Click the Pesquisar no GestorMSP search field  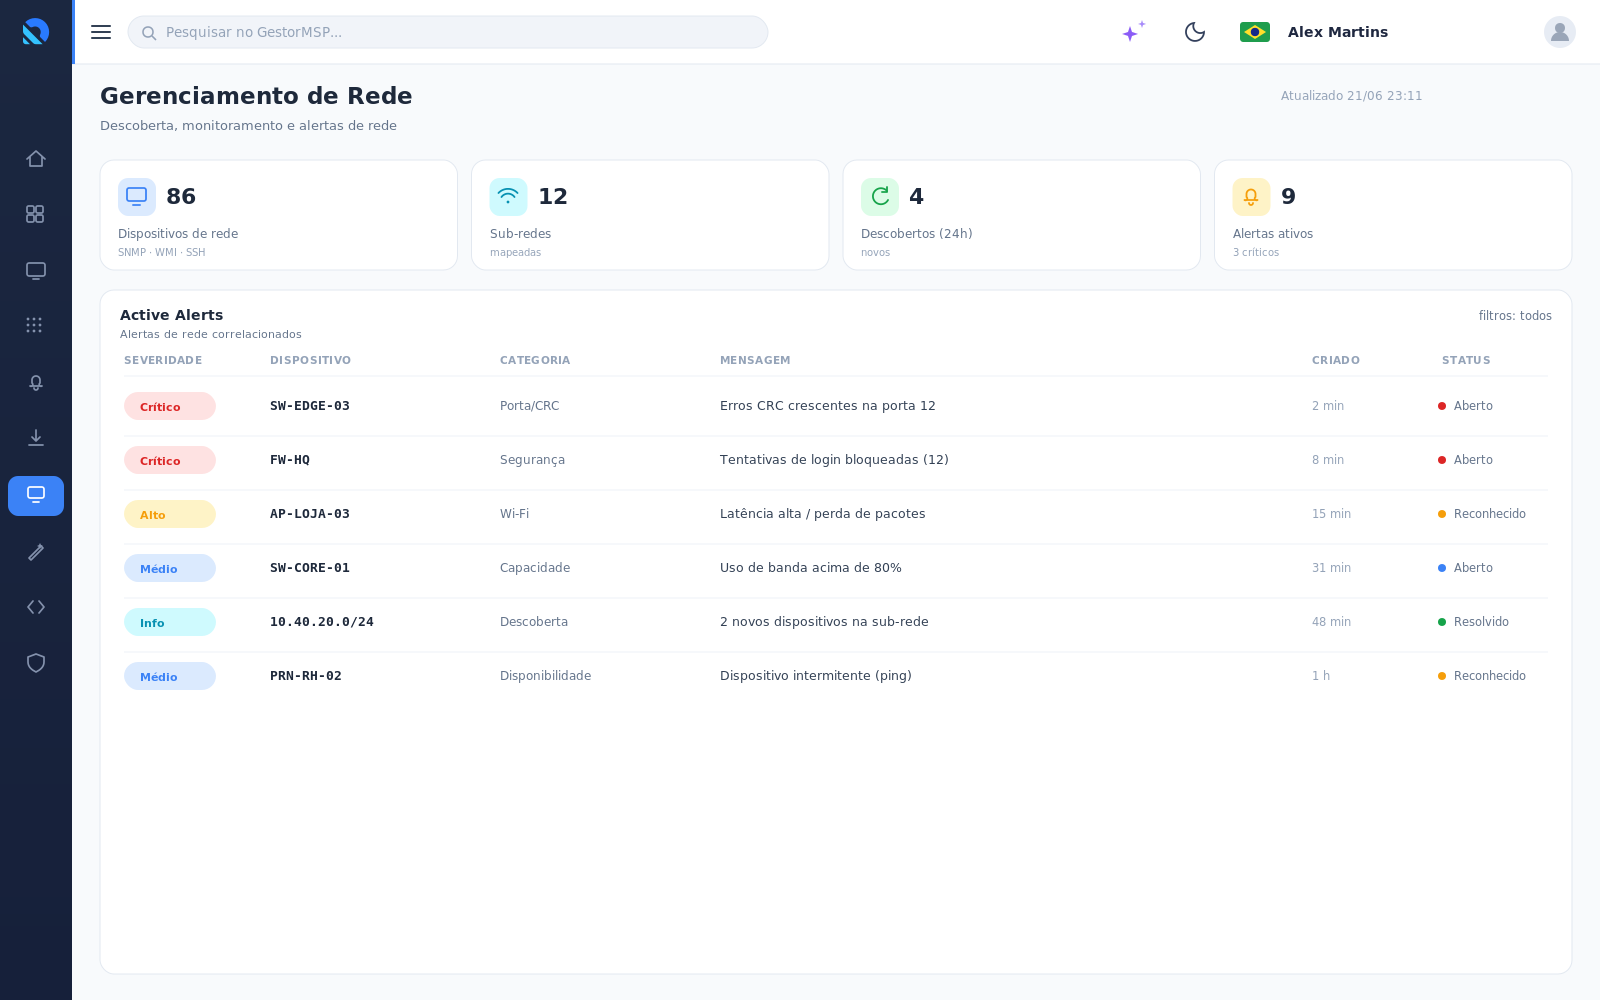448,32
